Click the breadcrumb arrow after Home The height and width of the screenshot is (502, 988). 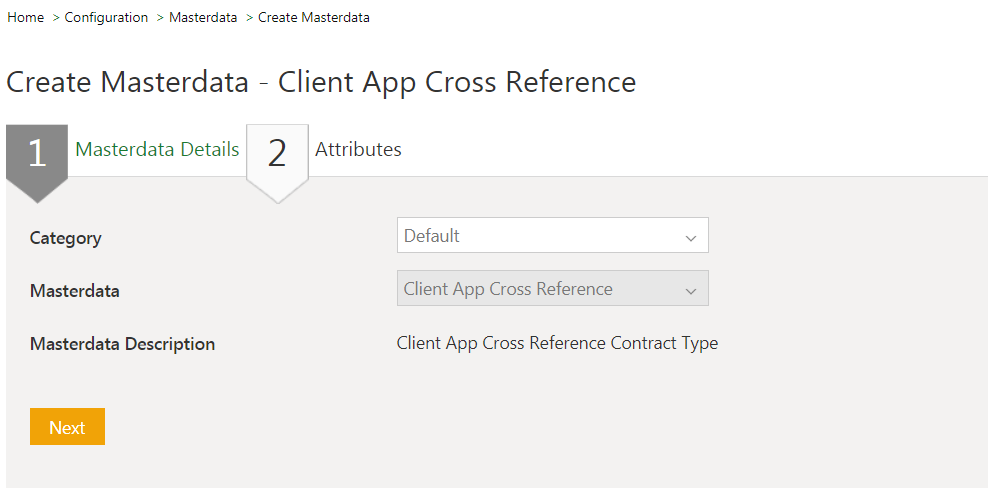(55, 18)
